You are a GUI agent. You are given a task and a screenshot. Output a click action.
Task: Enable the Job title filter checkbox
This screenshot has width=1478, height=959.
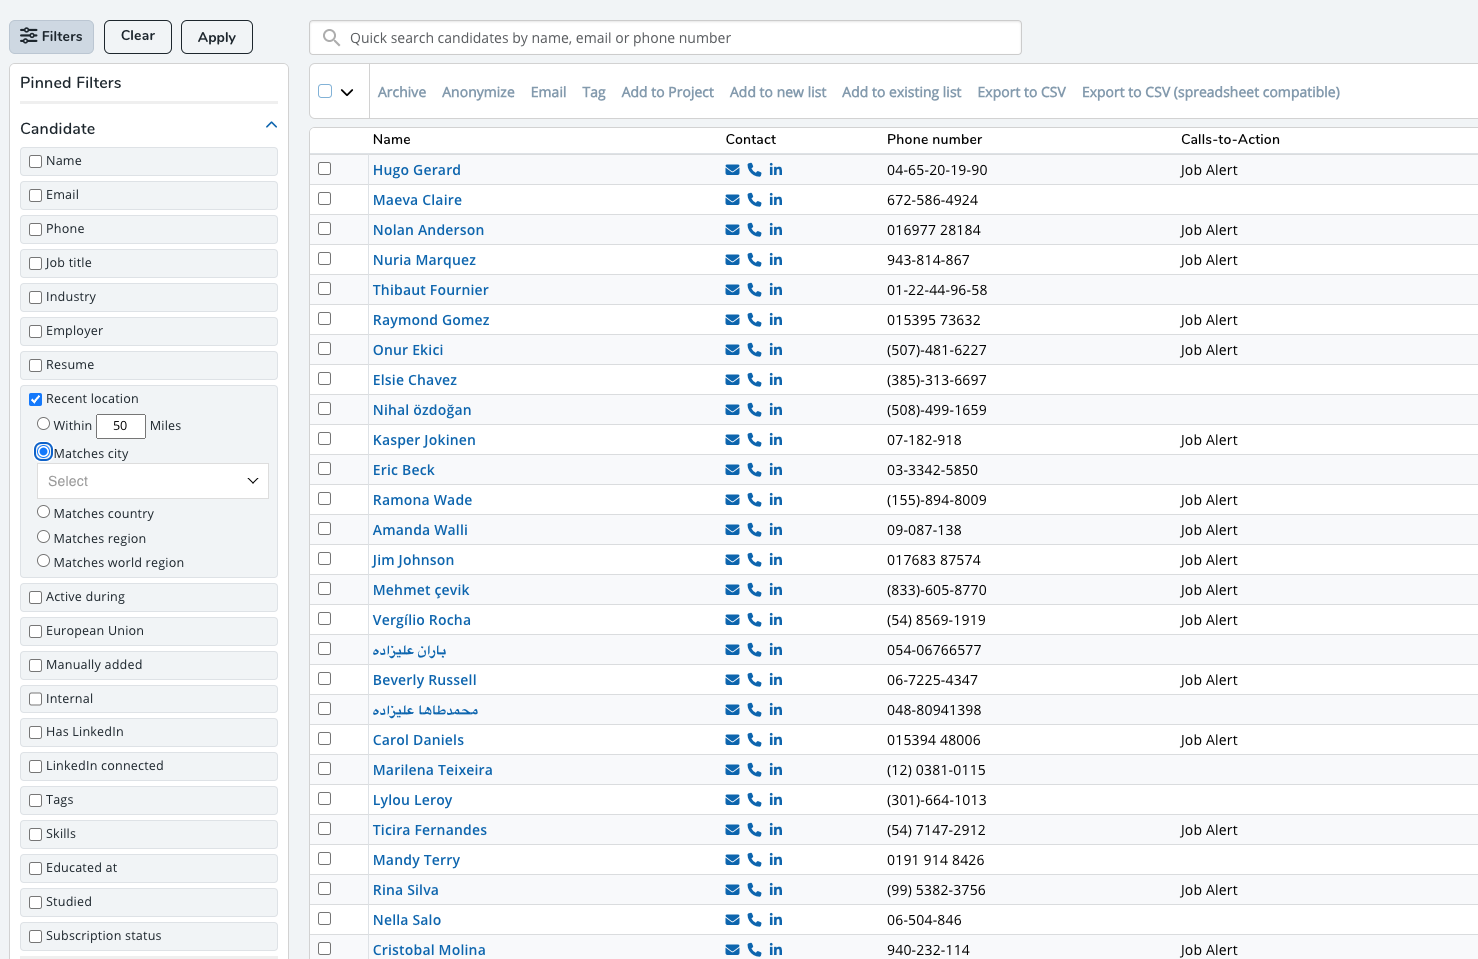[x=36, y=263]
